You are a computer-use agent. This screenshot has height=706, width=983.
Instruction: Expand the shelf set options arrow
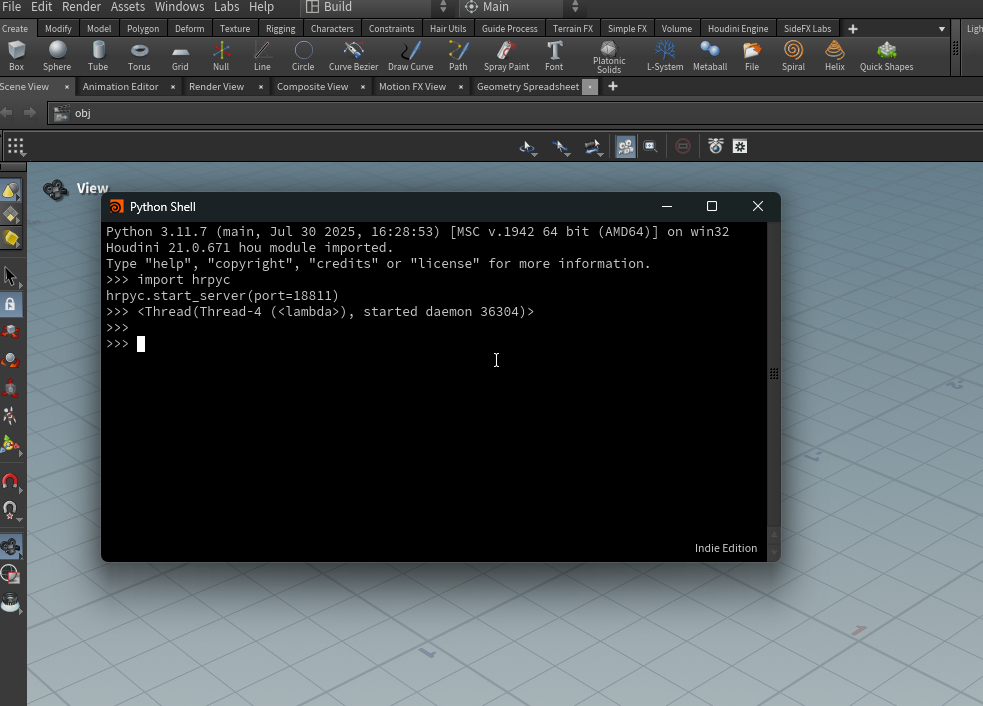pos(941,29)
